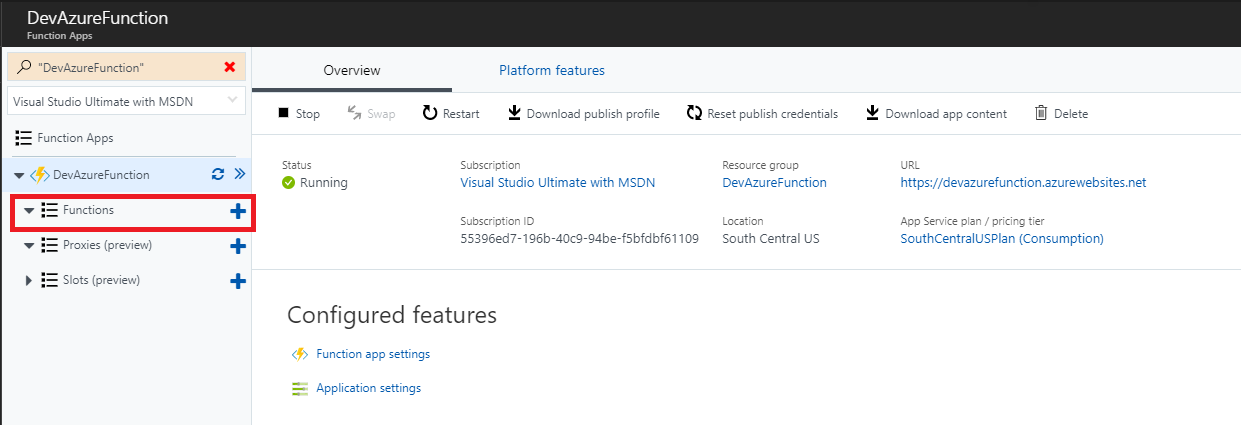
Task: Click the red X to clear search
Action: click(x=230, y=67)
